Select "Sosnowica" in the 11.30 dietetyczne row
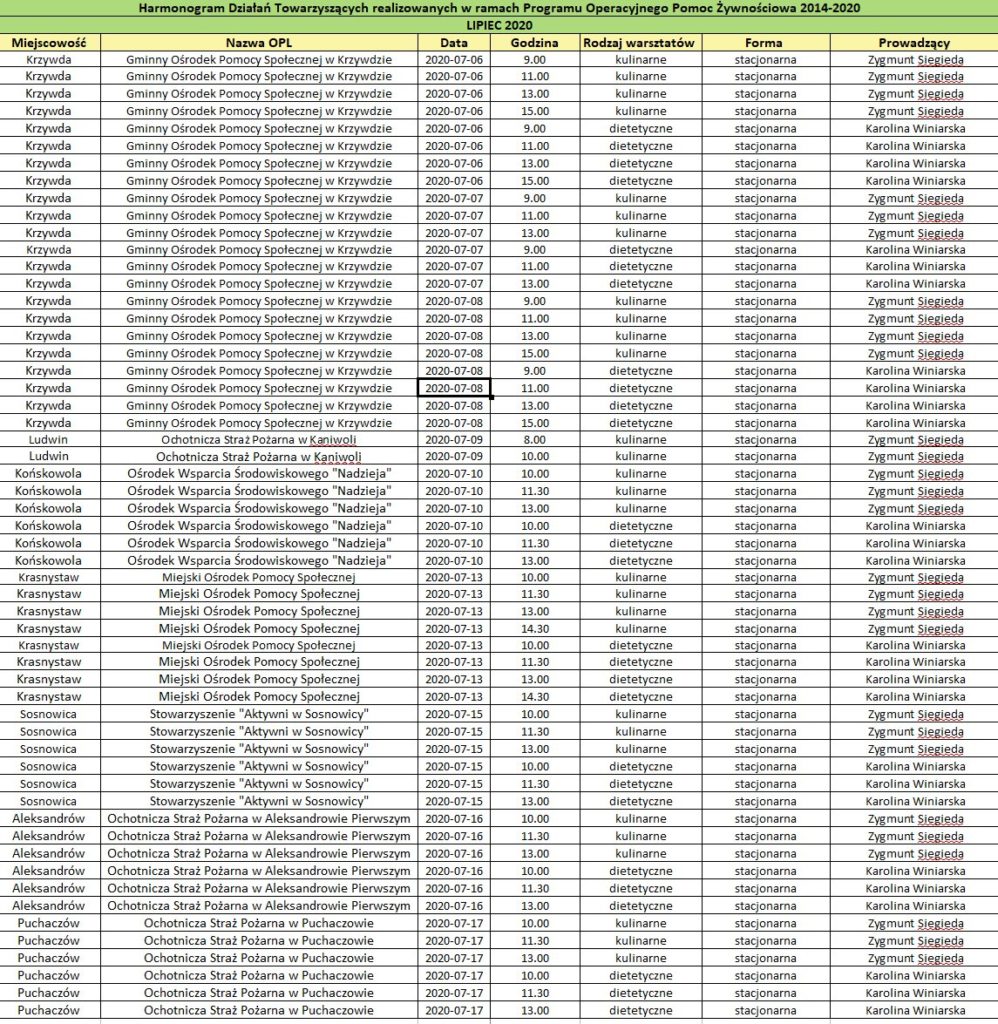This screenshot has width=998, height=1024. click(49, 784)
